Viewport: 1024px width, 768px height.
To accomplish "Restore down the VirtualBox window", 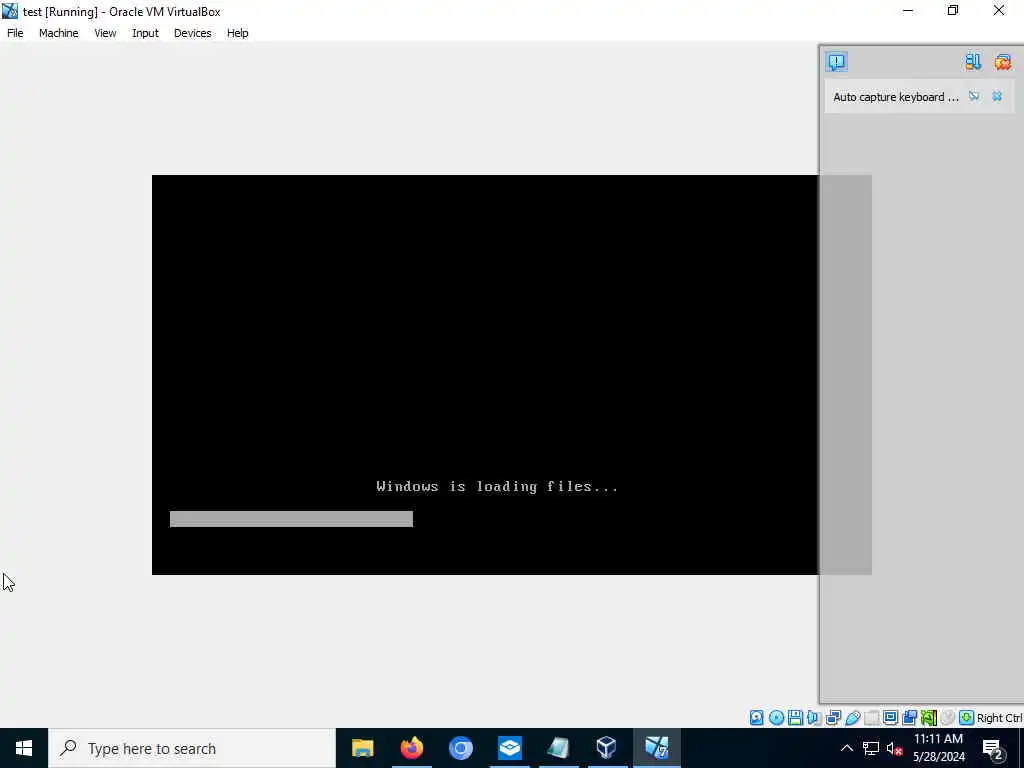I will [x=953, y=10].
